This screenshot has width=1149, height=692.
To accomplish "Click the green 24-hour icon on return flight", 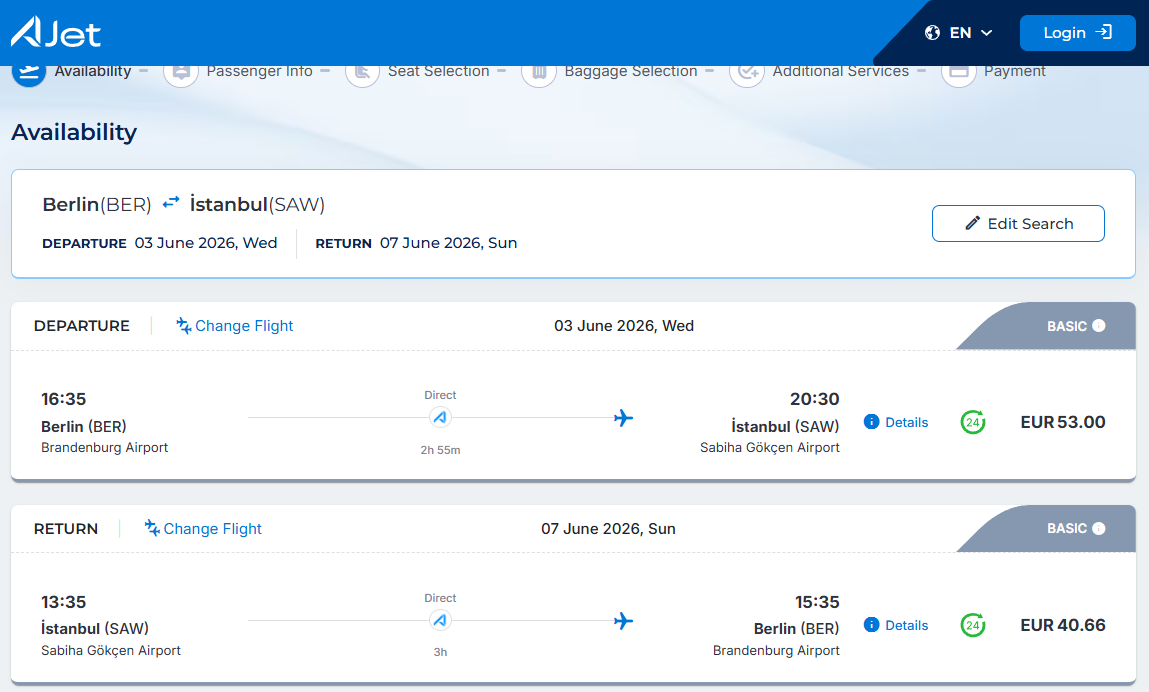I will tap(973, 625).
